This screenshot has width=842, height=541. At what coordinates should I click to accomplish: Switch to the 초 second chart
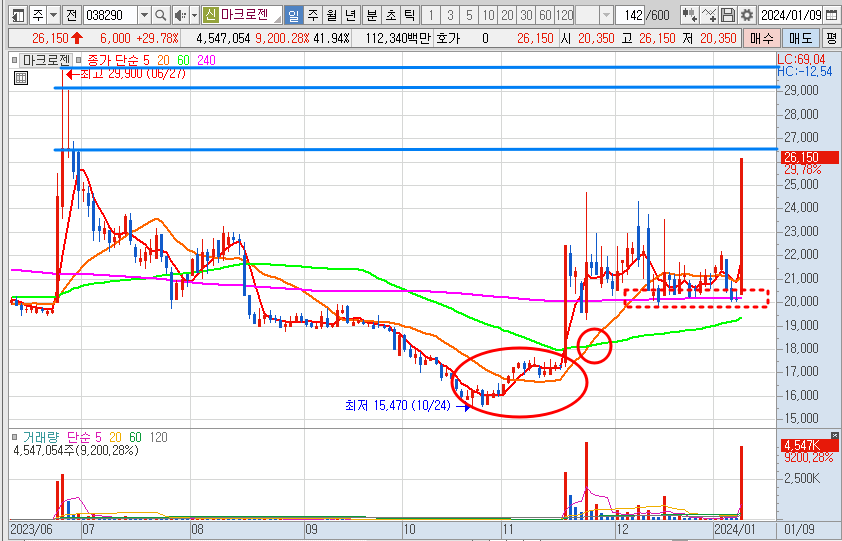click(390, 15)
